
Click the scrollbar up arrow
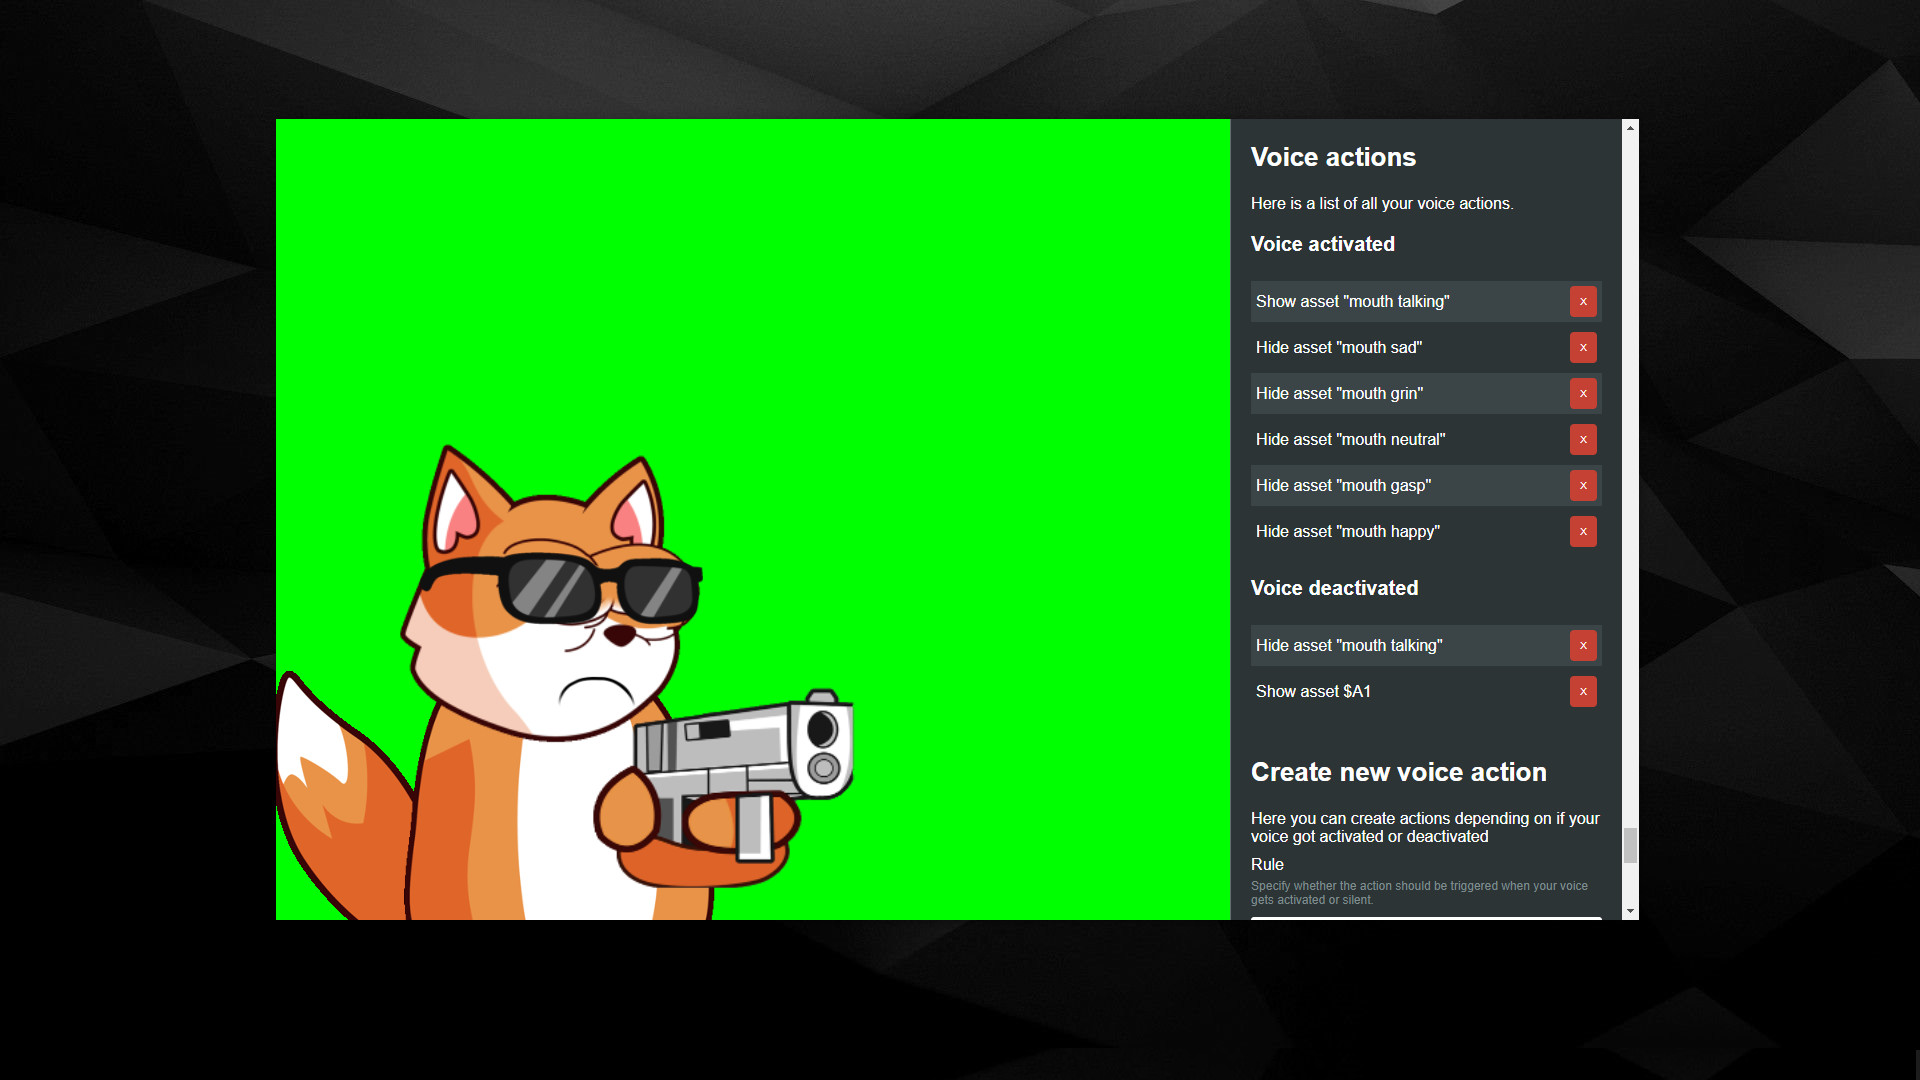1630,127
